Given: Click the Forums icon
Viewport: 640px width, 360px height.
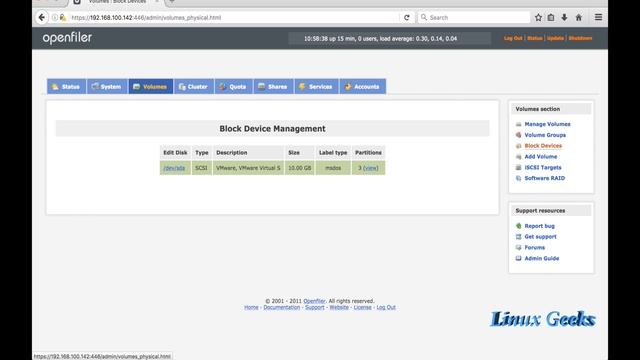Looking at the screenshot, I should click(518, 247).
